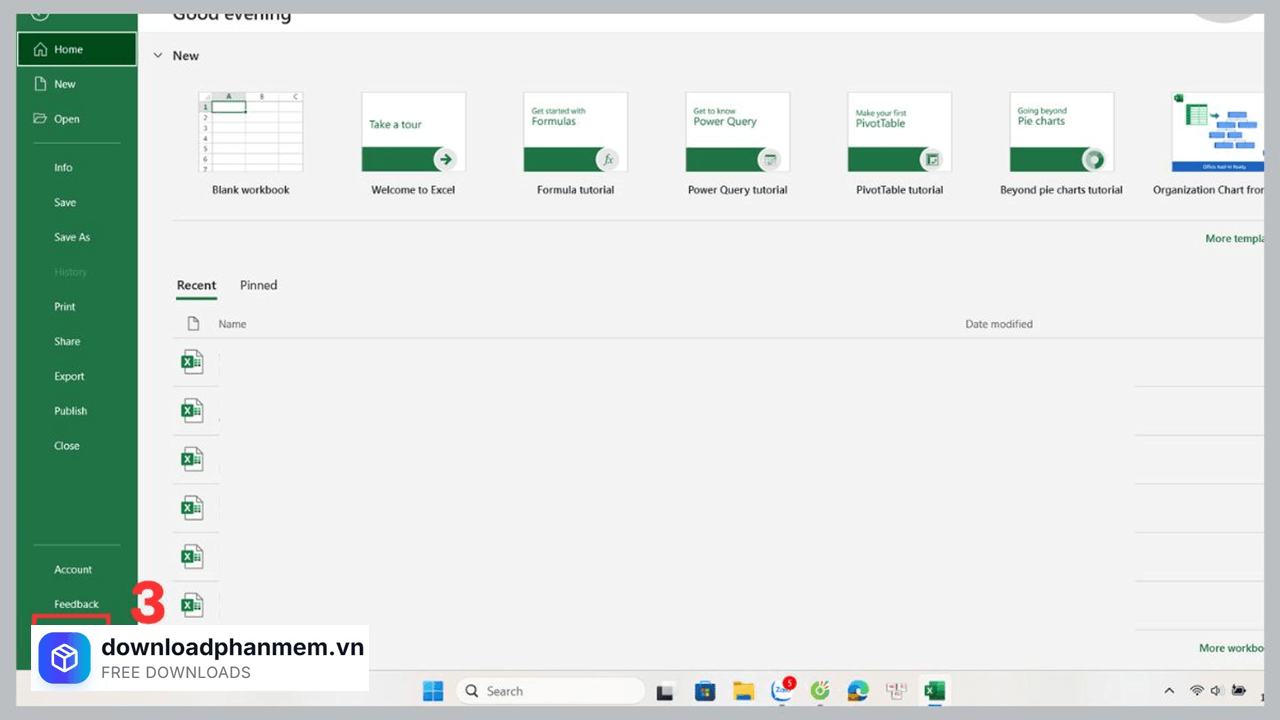This screenshot has width=1280, height=720.
Task: Open the Snipping Tool taskbar icon
Action: pos(896,691)
